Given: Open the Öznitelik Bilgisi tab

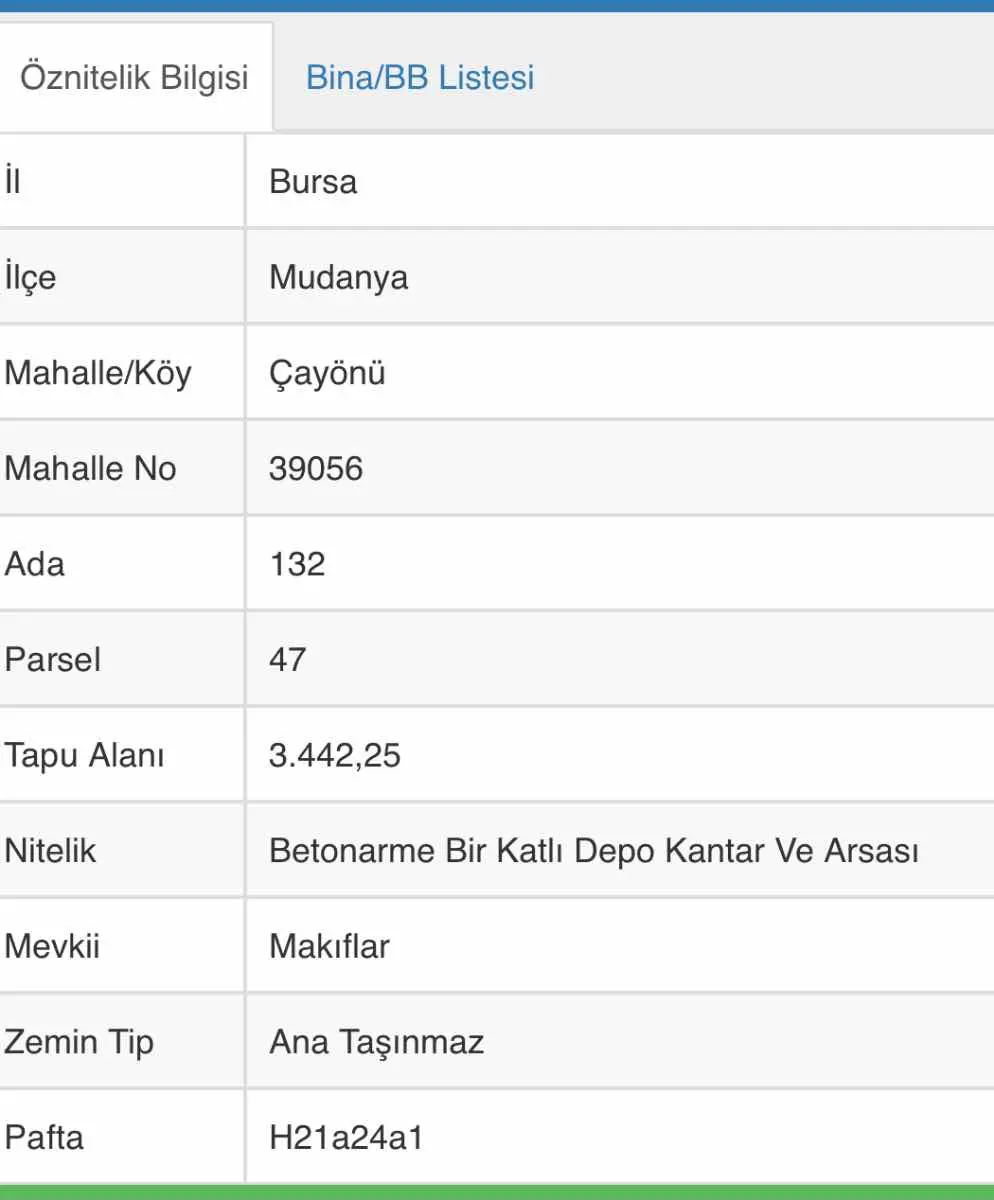Looking at the screenshot, I should point(135,77).
